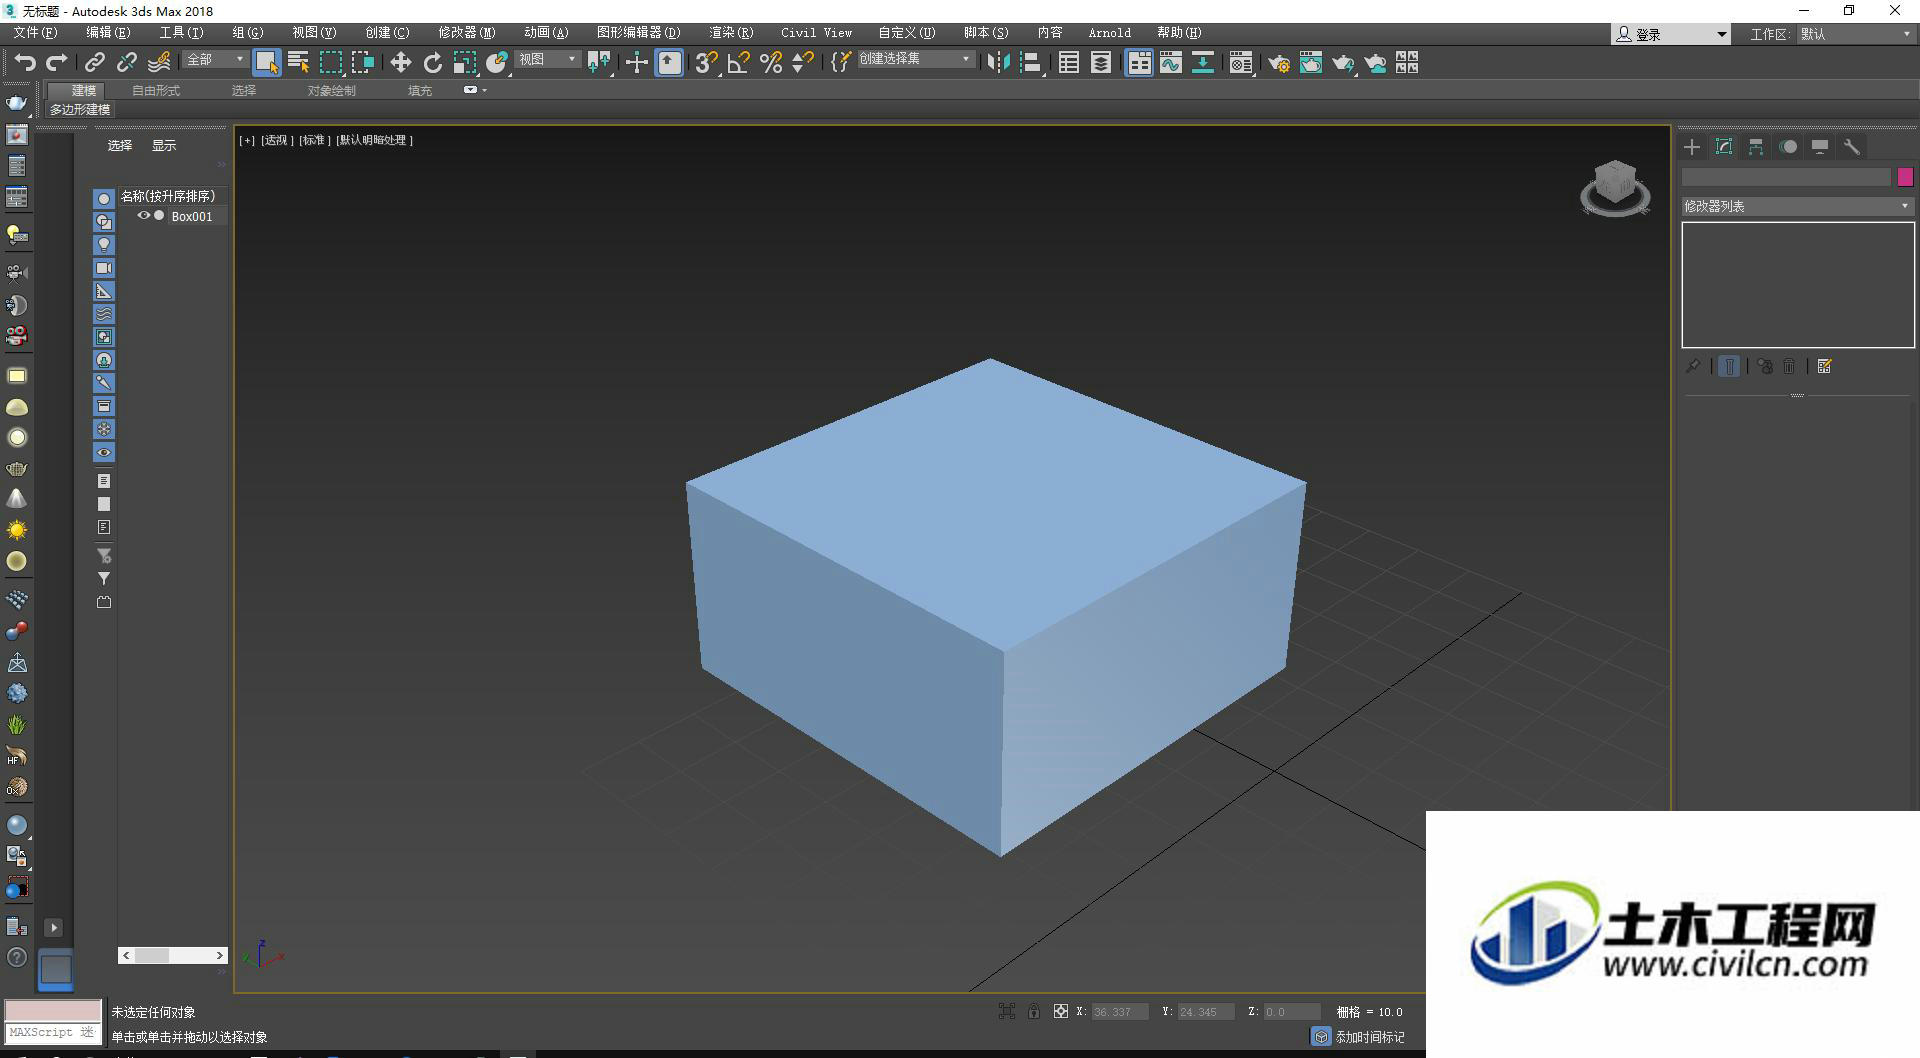1920x1058 pixels.
Task: Open the workspace dropdown showing 默认
Action: pyautogui.click(x=1855, y=34)
